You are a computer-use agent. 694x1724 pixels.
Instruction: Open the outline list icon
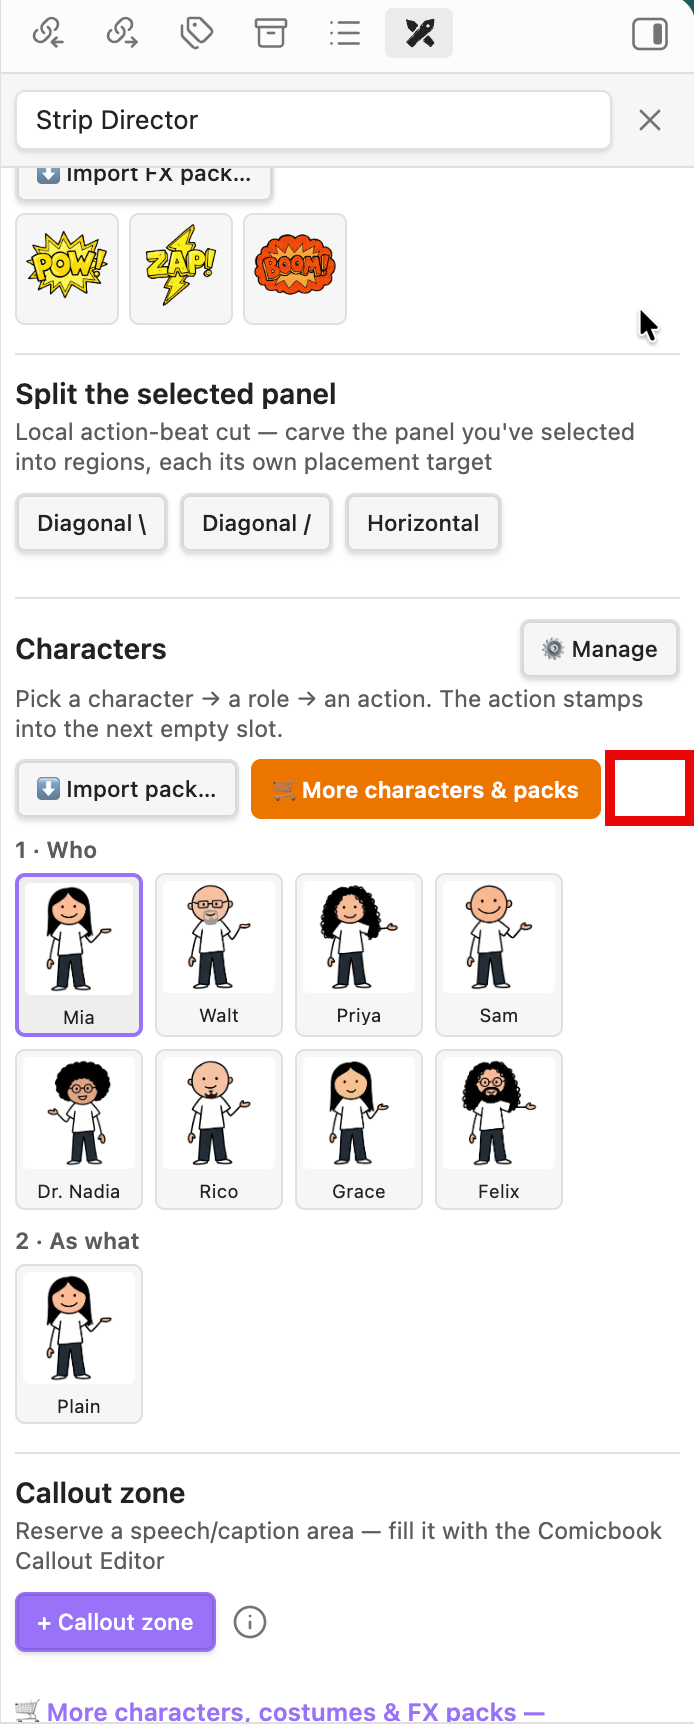345,33
